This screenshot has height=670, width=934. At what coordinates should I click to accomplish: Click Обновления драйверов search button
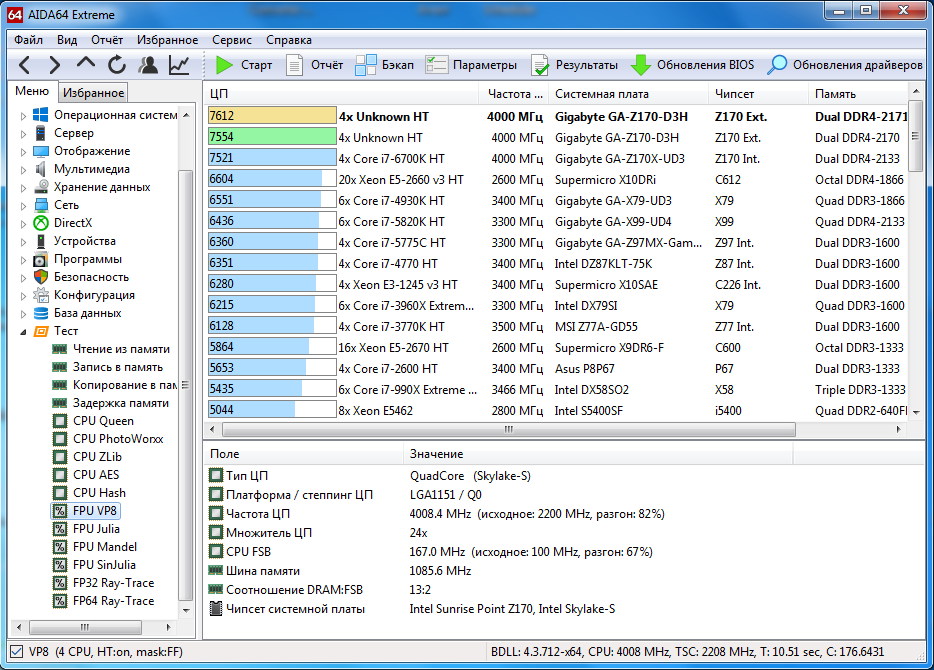[845, 65]
